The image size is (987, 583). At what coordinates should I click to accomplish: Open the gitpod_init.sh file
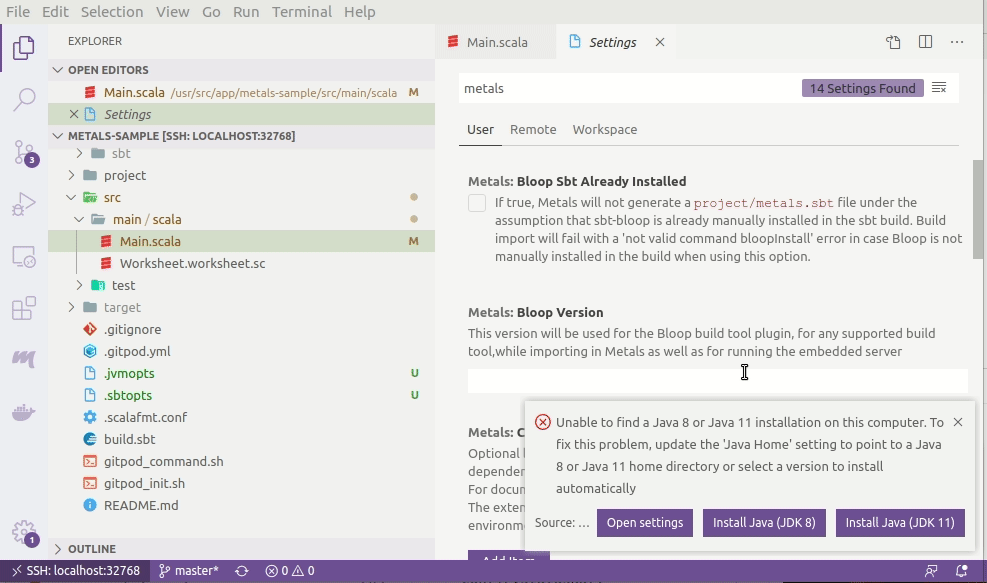pyautogui.click(x=241, y=484)
